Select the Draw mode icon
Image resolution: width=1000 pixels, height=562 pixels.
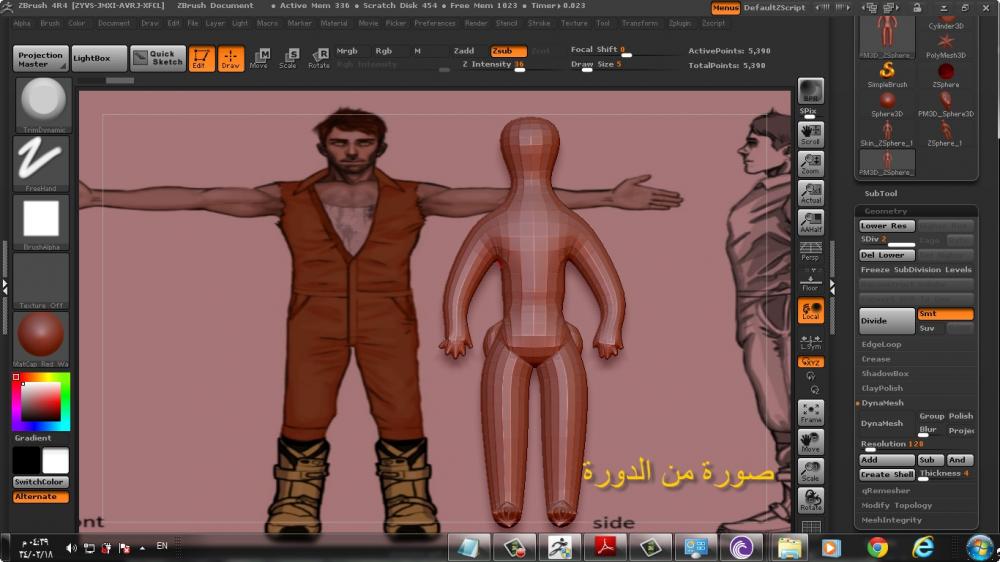(x=231, y=58)
